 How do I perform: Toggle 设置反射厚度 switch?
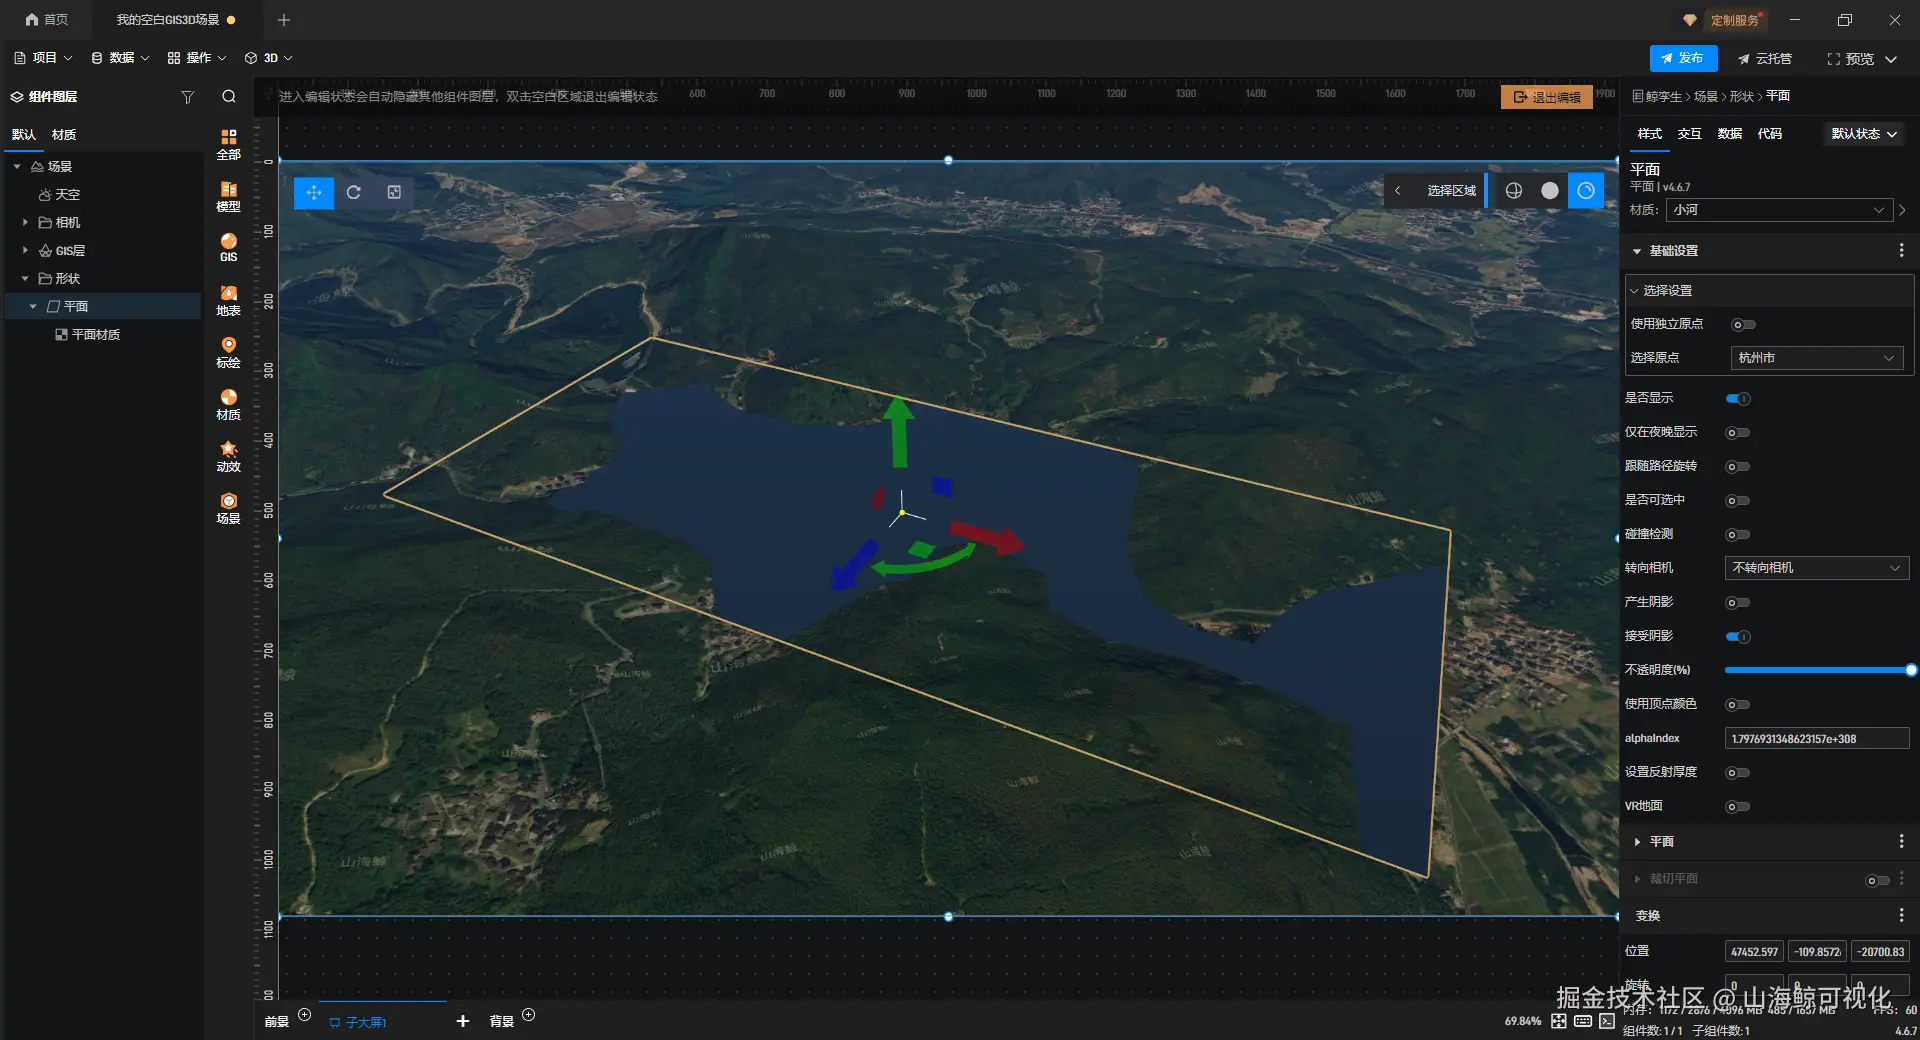[x=1738, y=772]
